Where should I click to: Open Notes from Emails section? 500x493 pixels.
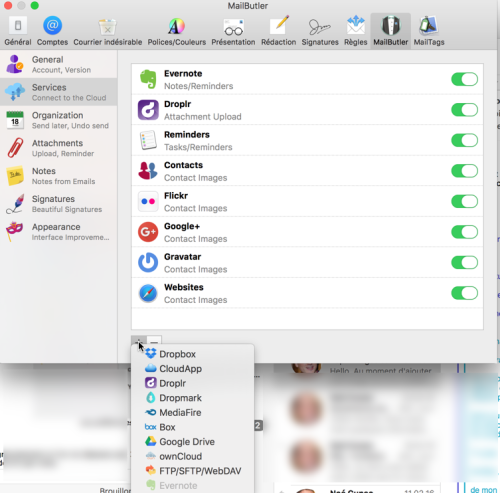(59, 176)
